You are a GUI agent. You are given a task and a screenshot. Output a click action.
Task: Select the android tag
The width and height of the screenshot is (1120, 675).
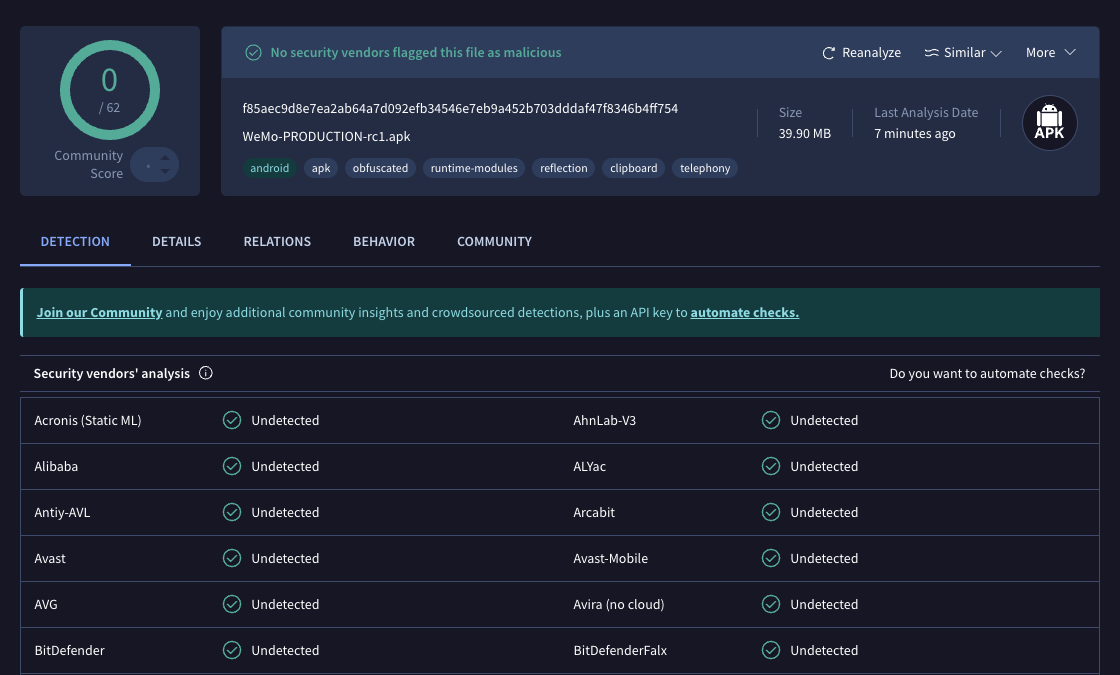[269, 168]
